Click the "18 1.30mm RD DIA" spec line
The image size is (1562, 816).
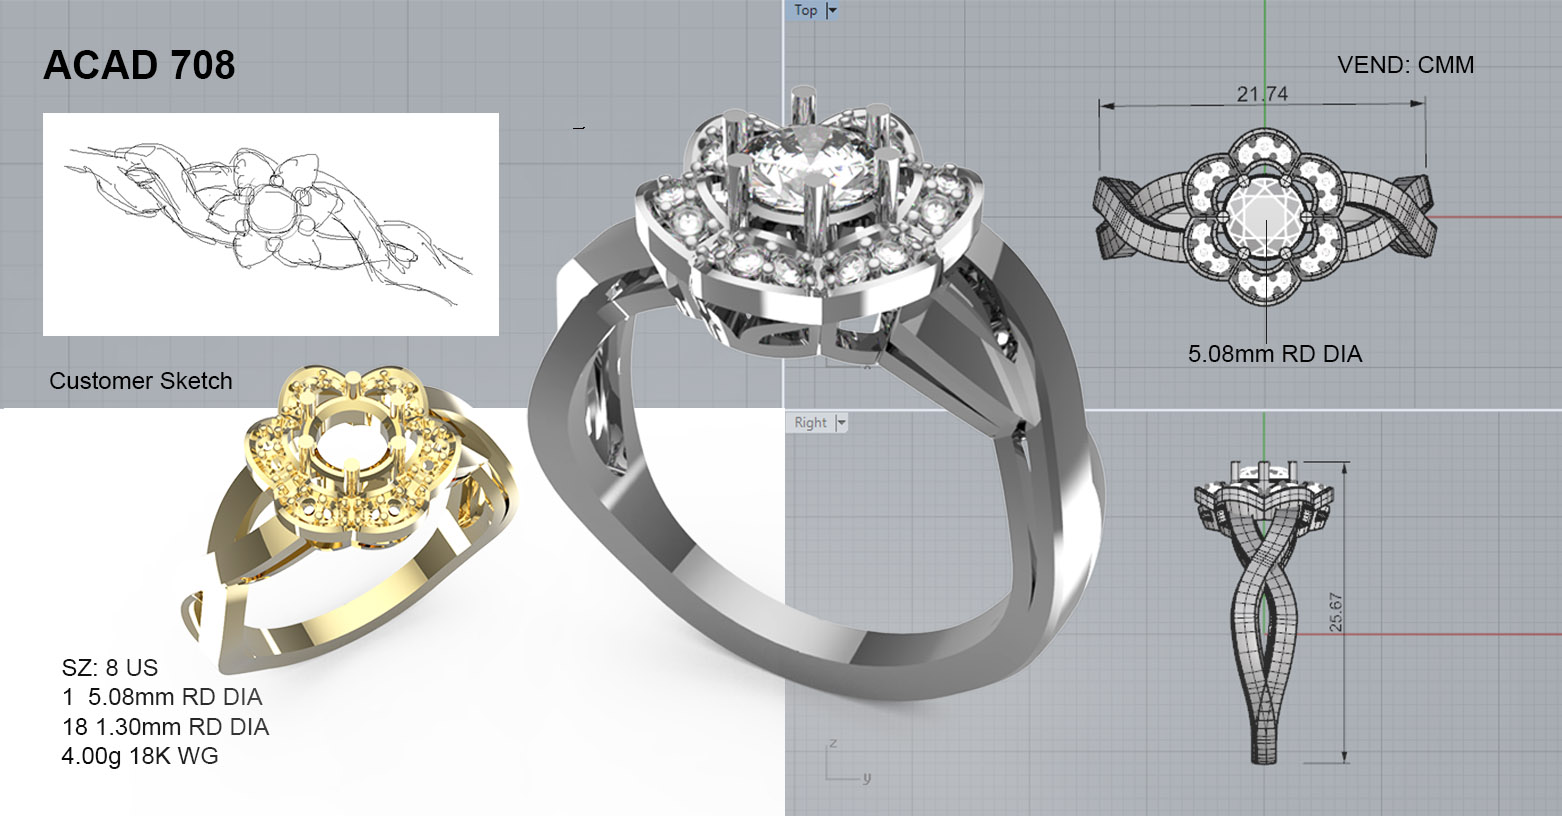click(x=165, y=727)
